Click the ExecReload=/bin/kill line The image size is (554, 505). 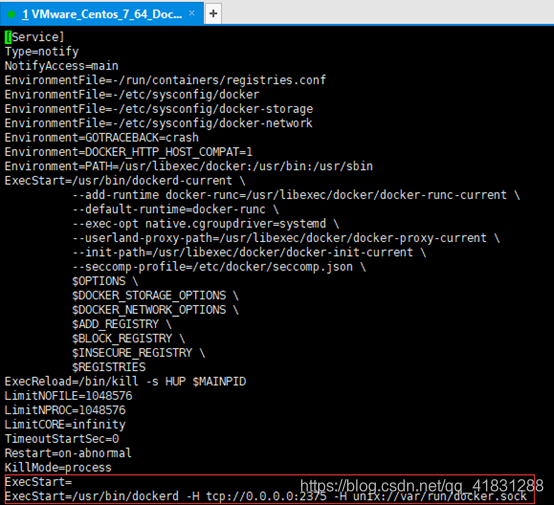tap(125, 382)
